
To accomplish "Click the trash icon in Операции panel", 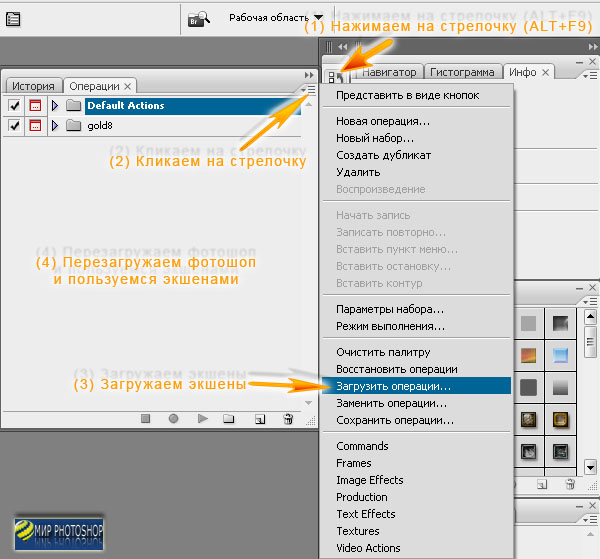I will pos(288,419).
